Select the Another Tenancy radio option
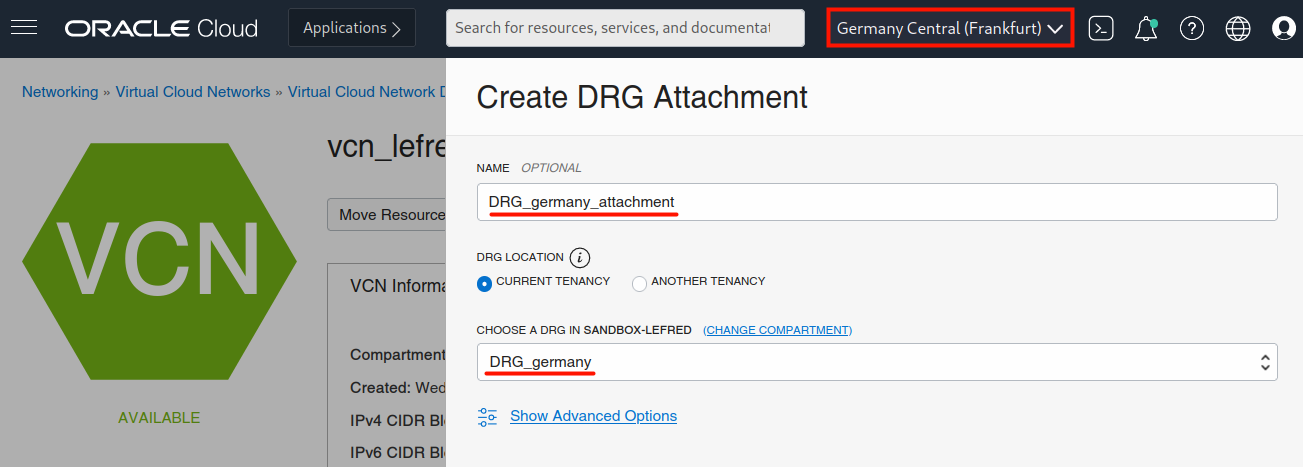The width and height of the screenshot is (1303, 467). [640, 283]
